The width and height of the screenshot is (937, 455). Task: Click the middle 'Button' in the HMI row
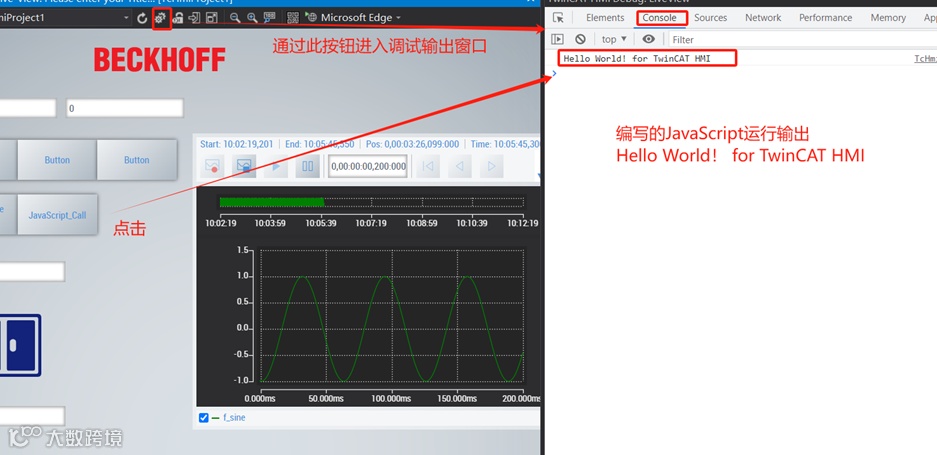point(57,160)
